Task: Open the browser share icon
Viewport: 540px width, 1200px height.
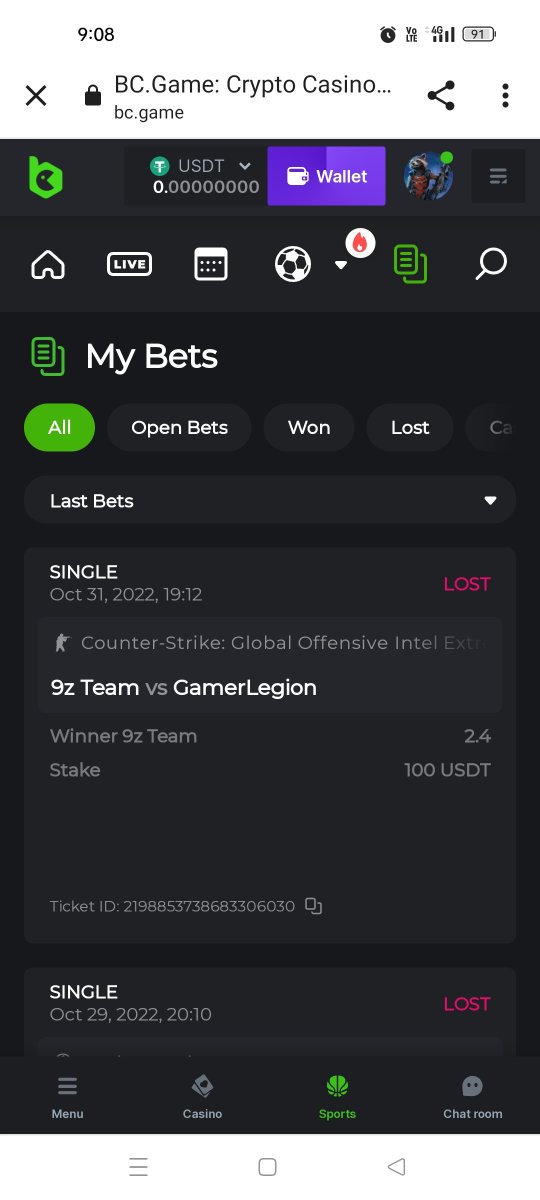Action: click(441, 96)
